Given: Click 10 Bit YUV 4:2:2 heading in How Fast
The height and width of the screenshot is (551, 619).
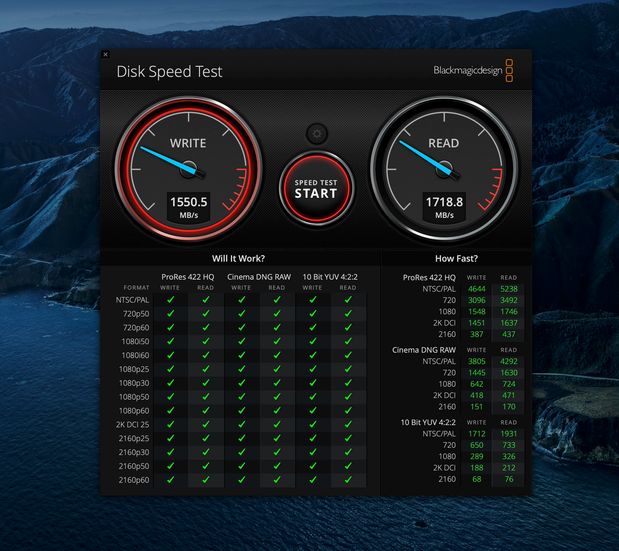Looking at the screenshot, I should tap(428, 422).
